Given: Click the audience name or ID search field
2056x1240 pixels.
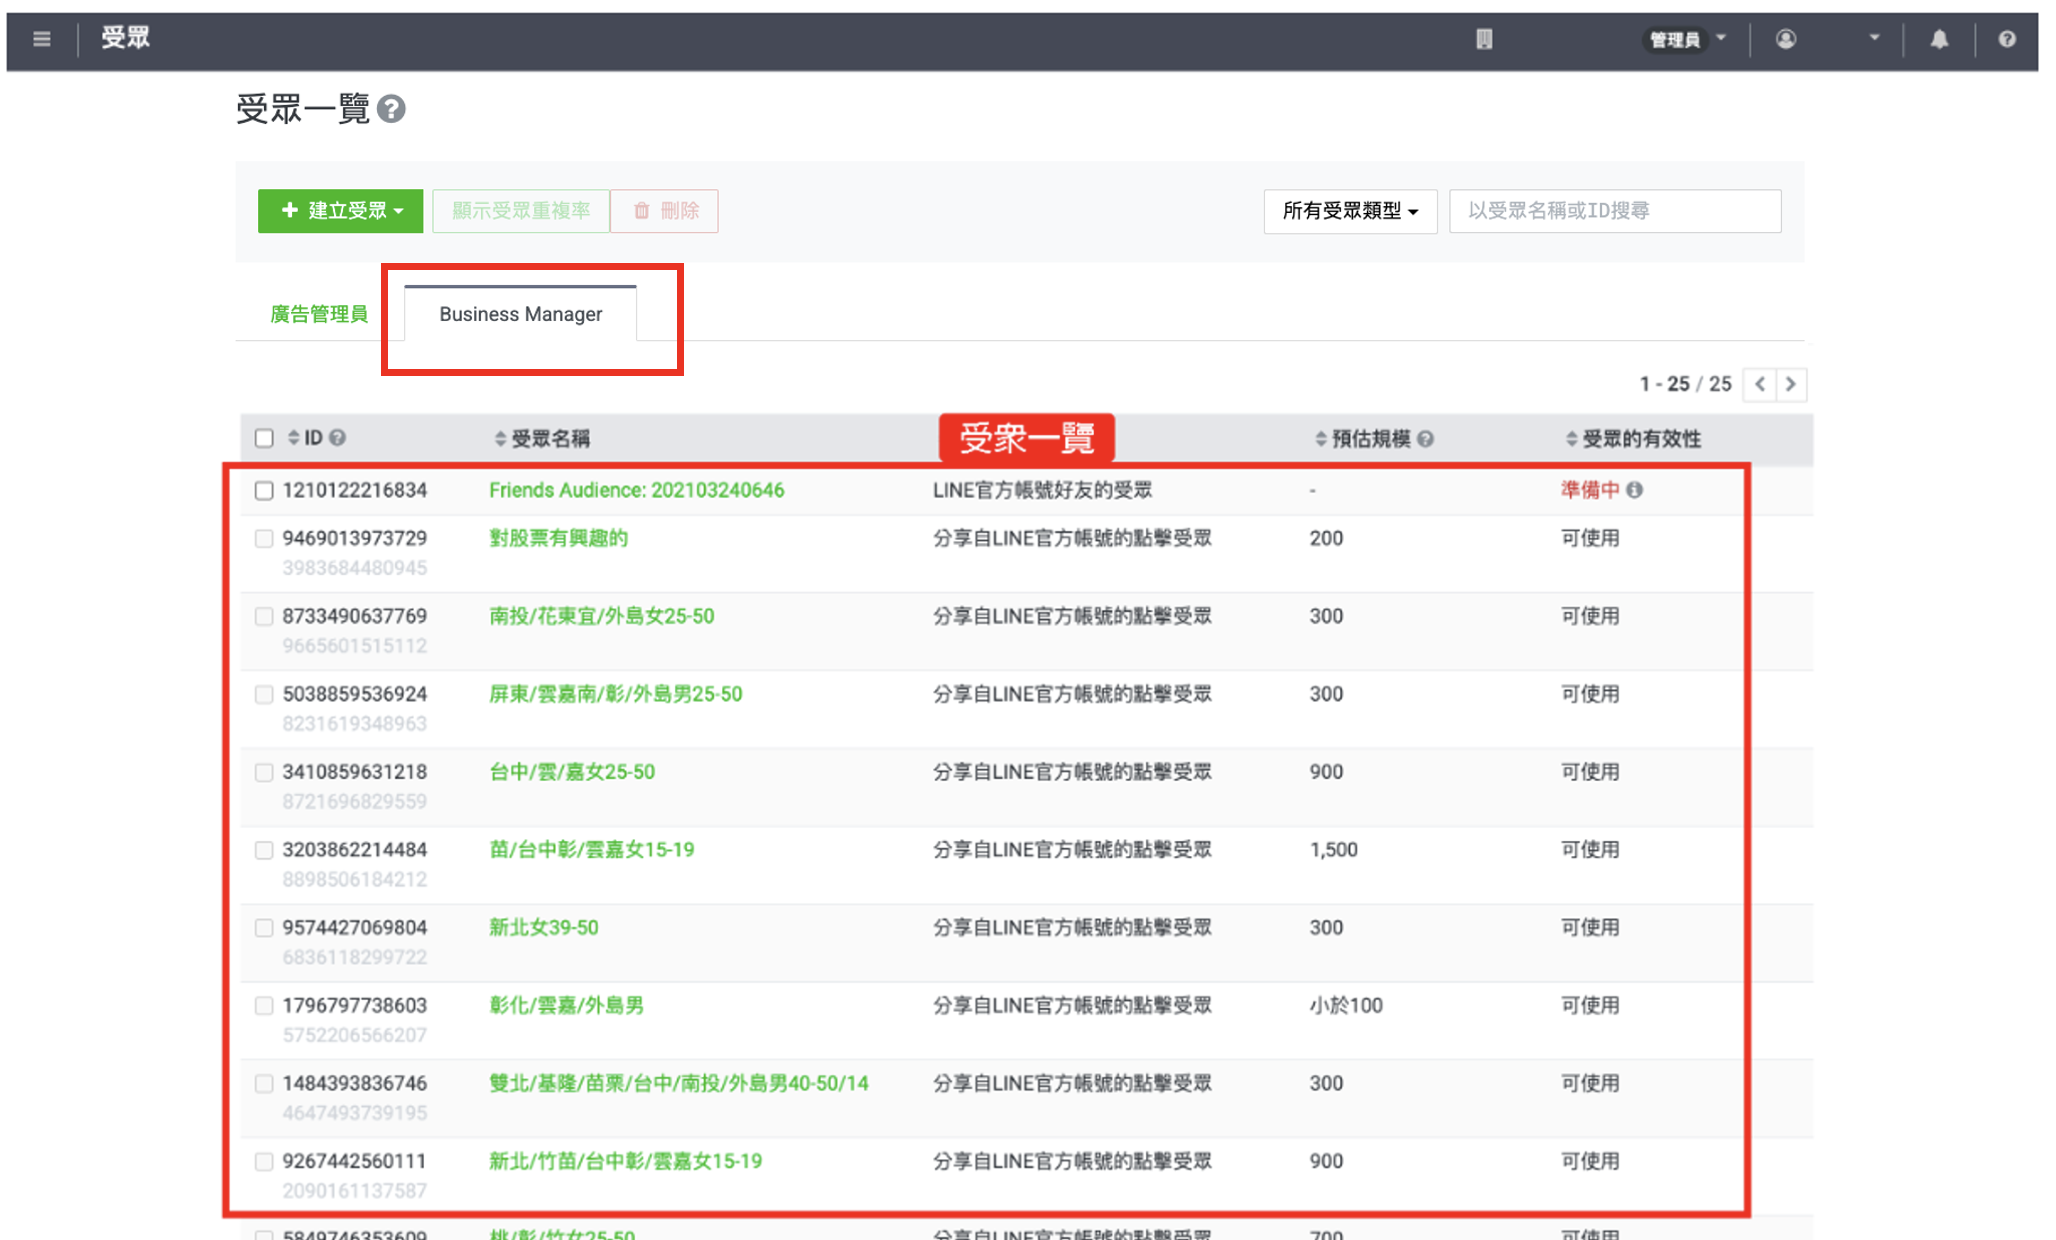Looking at the screenshot, I should click(x=1614, y=211).
